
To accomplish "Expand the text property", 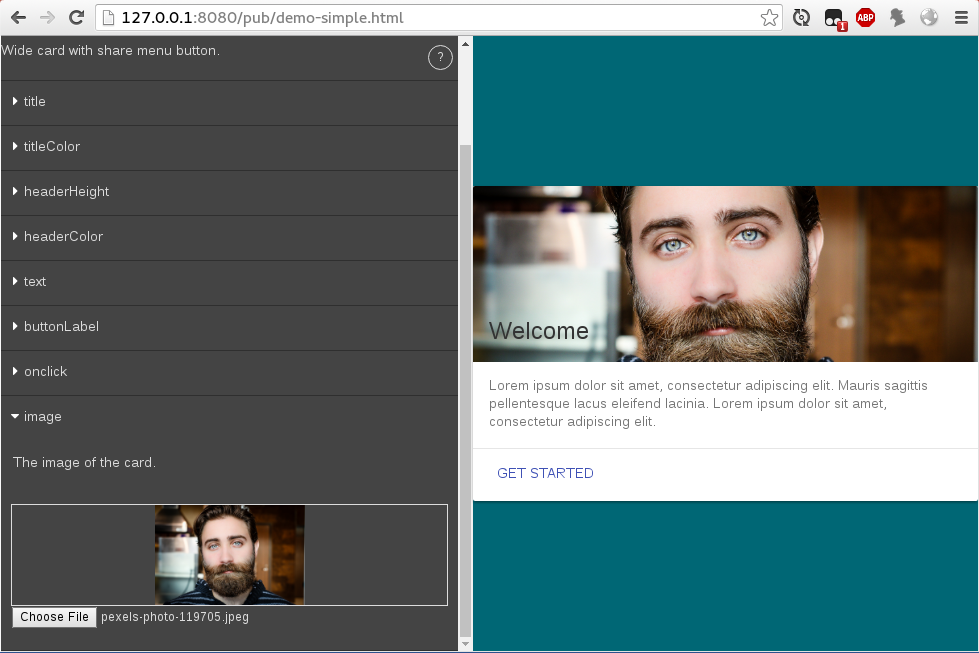I will 229,282.
